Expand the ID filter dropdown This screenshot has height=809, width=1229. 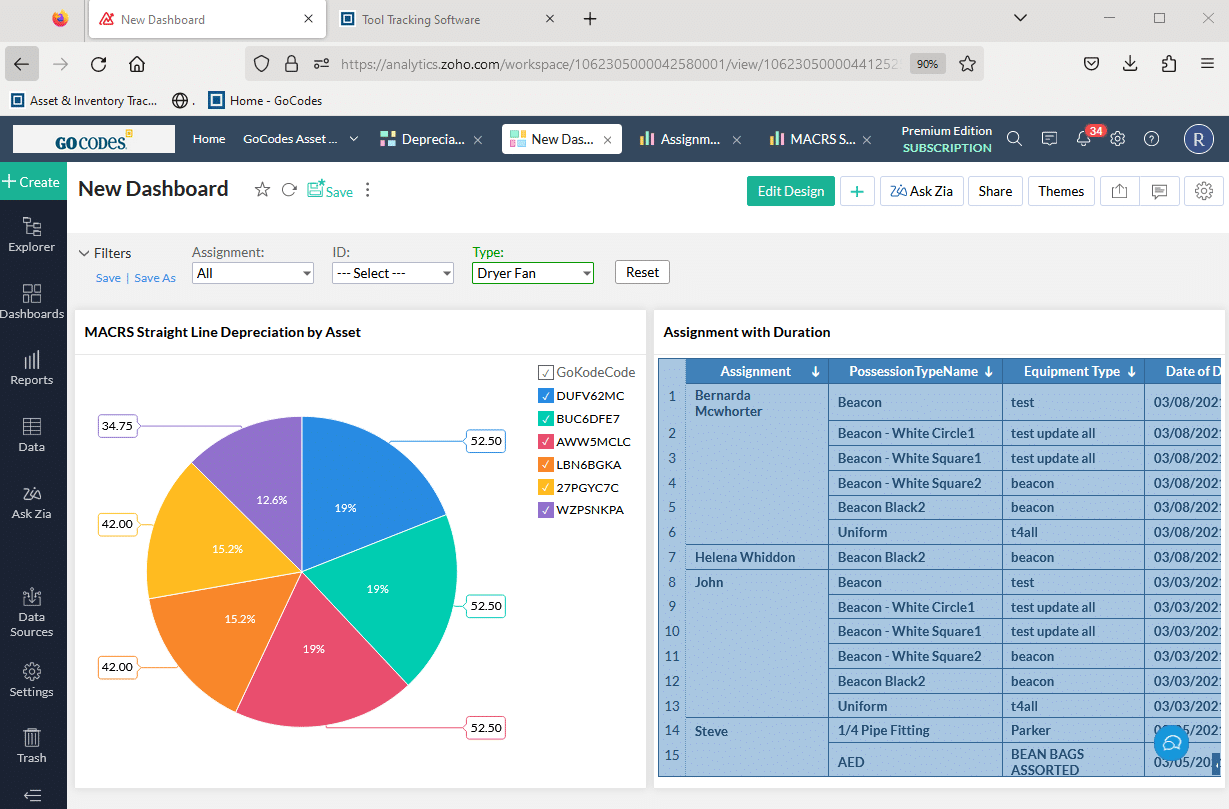tap(393, 273)
